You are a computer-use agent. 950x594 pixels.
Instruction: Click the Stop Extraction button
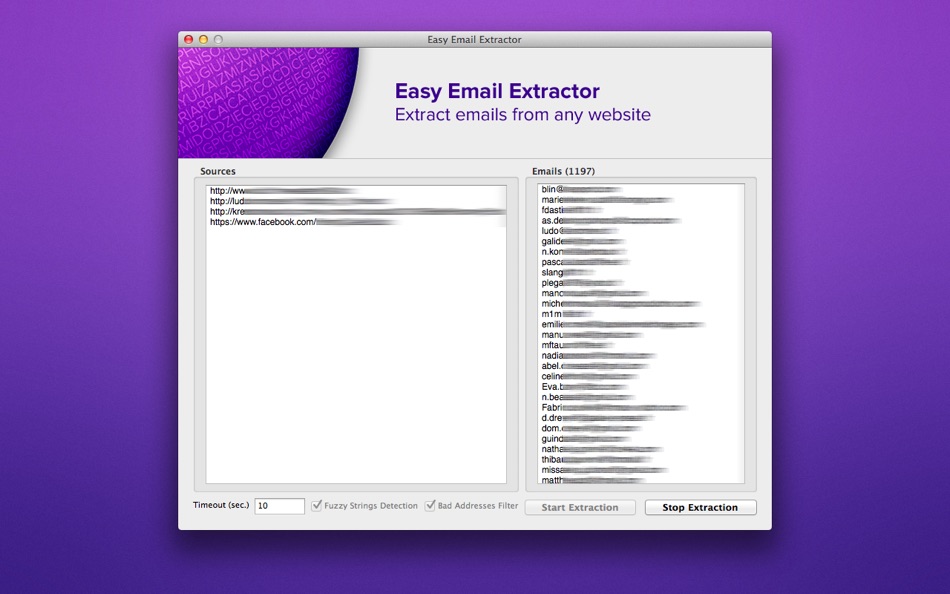[x=700, y=507]
